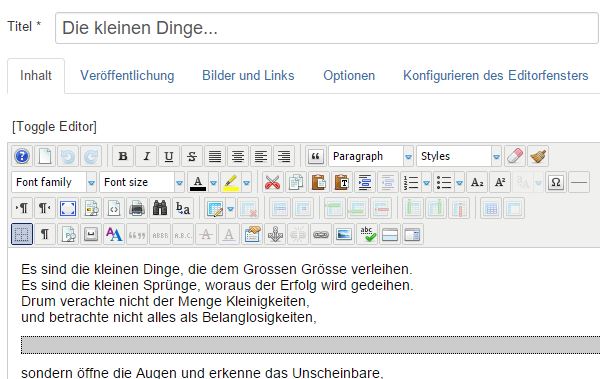This screenshot has height=379, width=600.
Task: Apply the black text color
Action: pos(198,182)
